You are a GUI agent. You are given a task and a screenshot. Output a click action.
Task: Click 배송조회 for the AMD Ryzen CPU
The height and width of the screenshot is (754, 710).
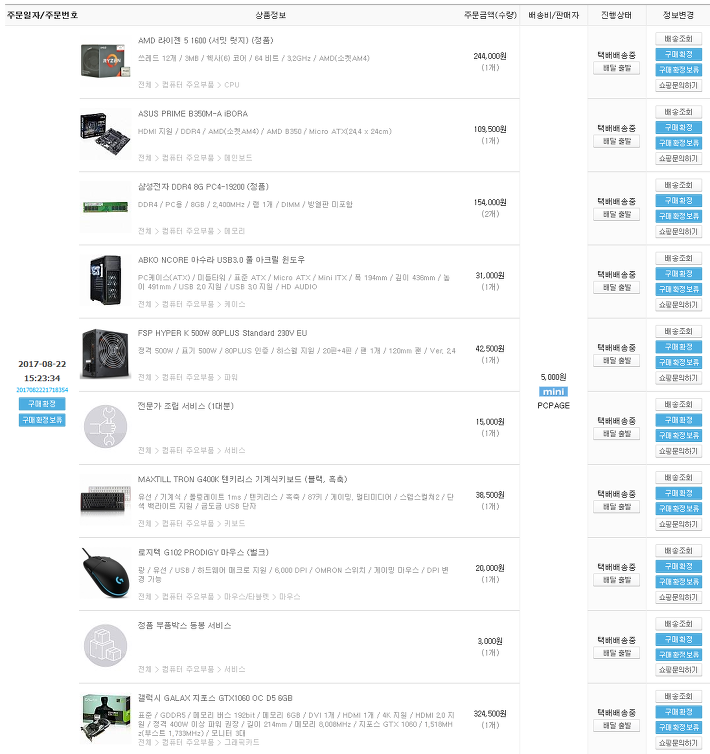(678, 38)
